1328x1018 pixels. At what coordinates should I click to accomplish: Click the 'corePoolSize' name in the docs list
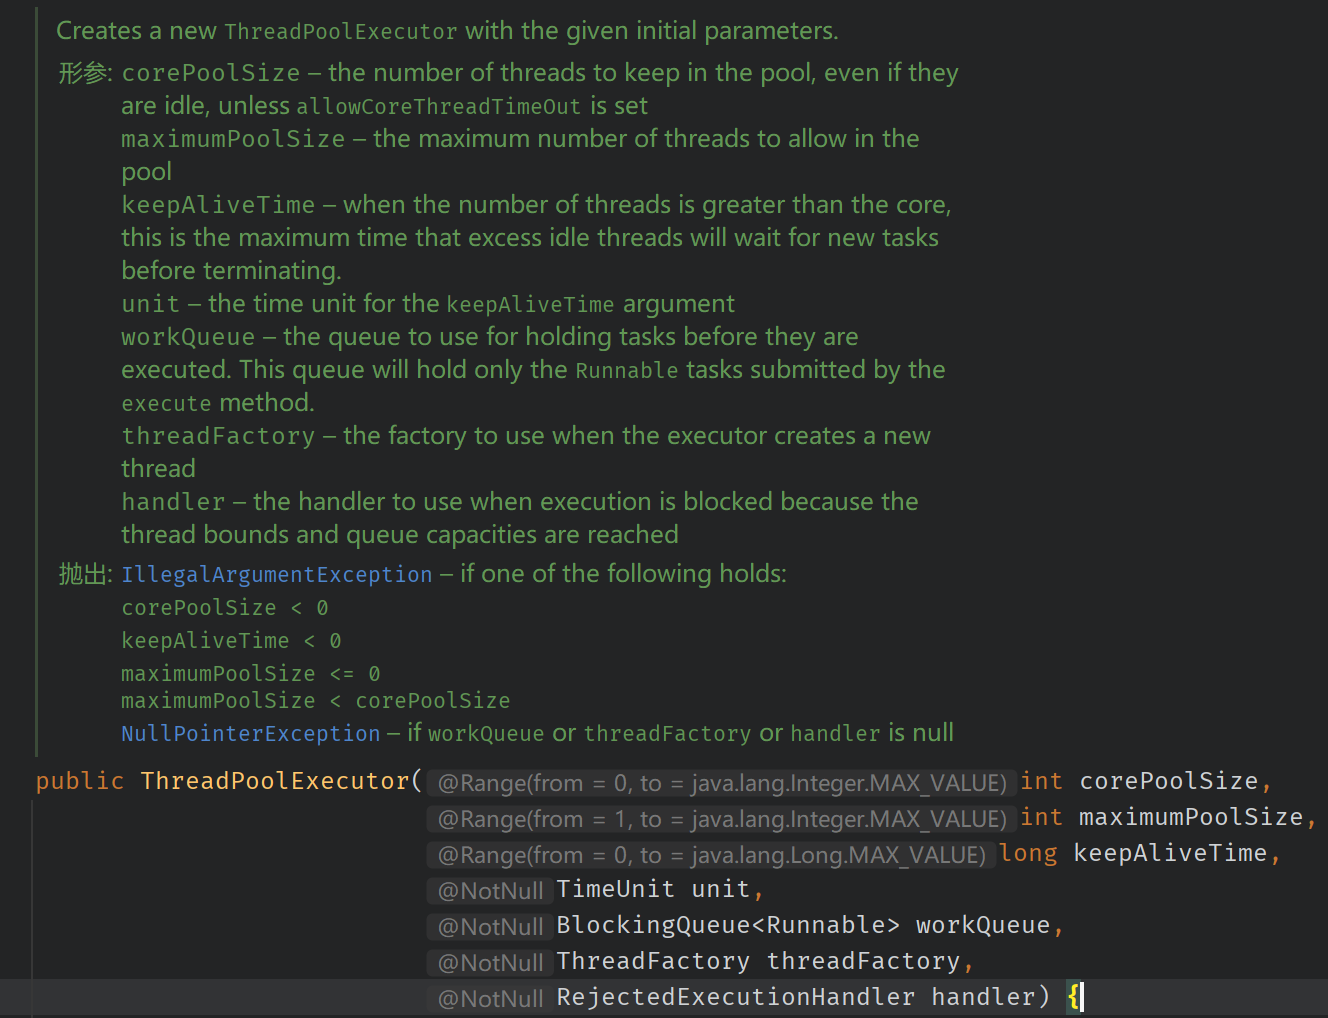tap(211, 73)
